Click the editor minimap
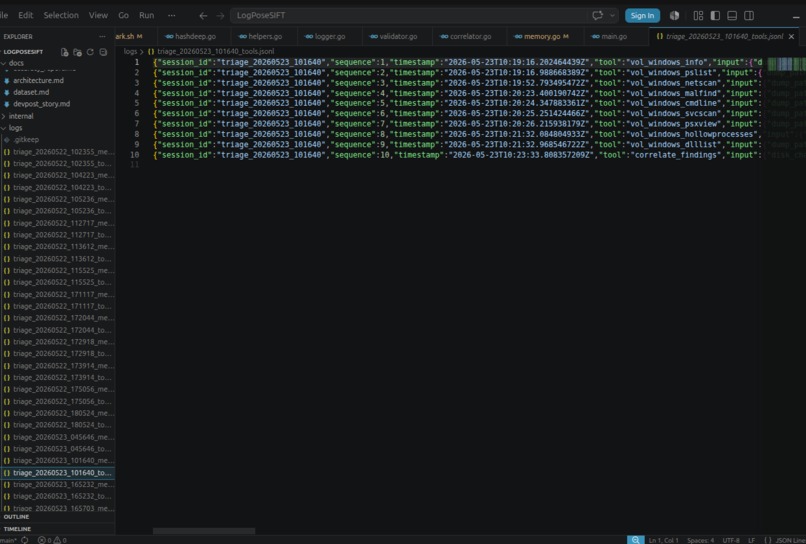The image size is (806, 544). [786, 64]
